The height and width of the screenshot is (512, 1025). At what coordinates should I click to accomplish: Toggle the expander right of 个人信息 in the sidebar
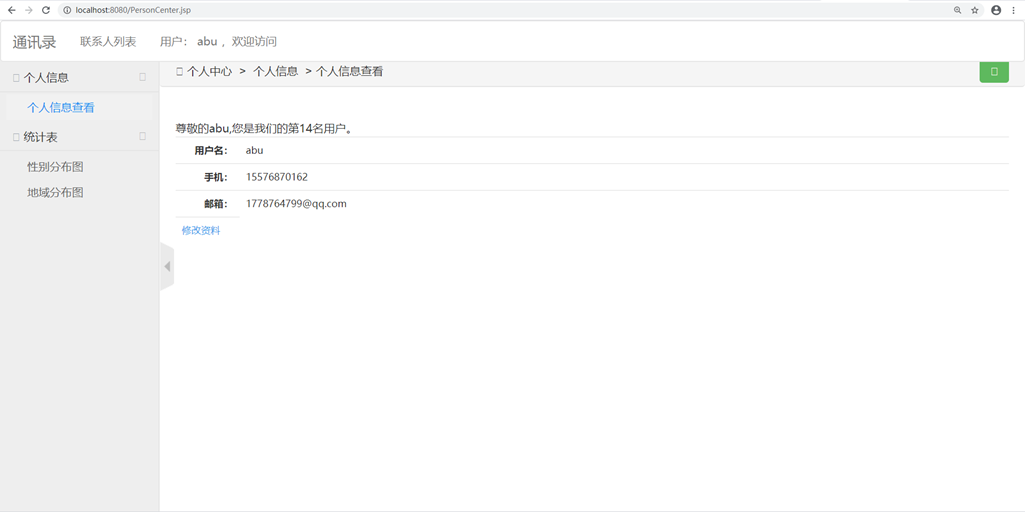tap(143, 77)
